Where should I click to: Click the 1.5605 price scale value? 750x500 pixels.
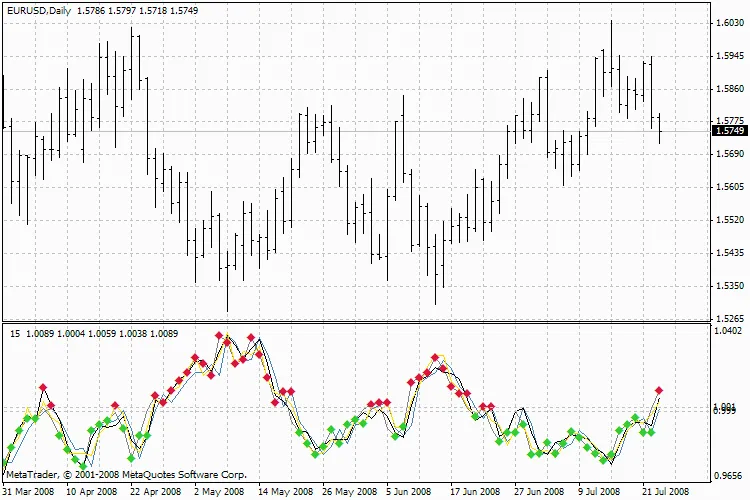click(729, 187)
